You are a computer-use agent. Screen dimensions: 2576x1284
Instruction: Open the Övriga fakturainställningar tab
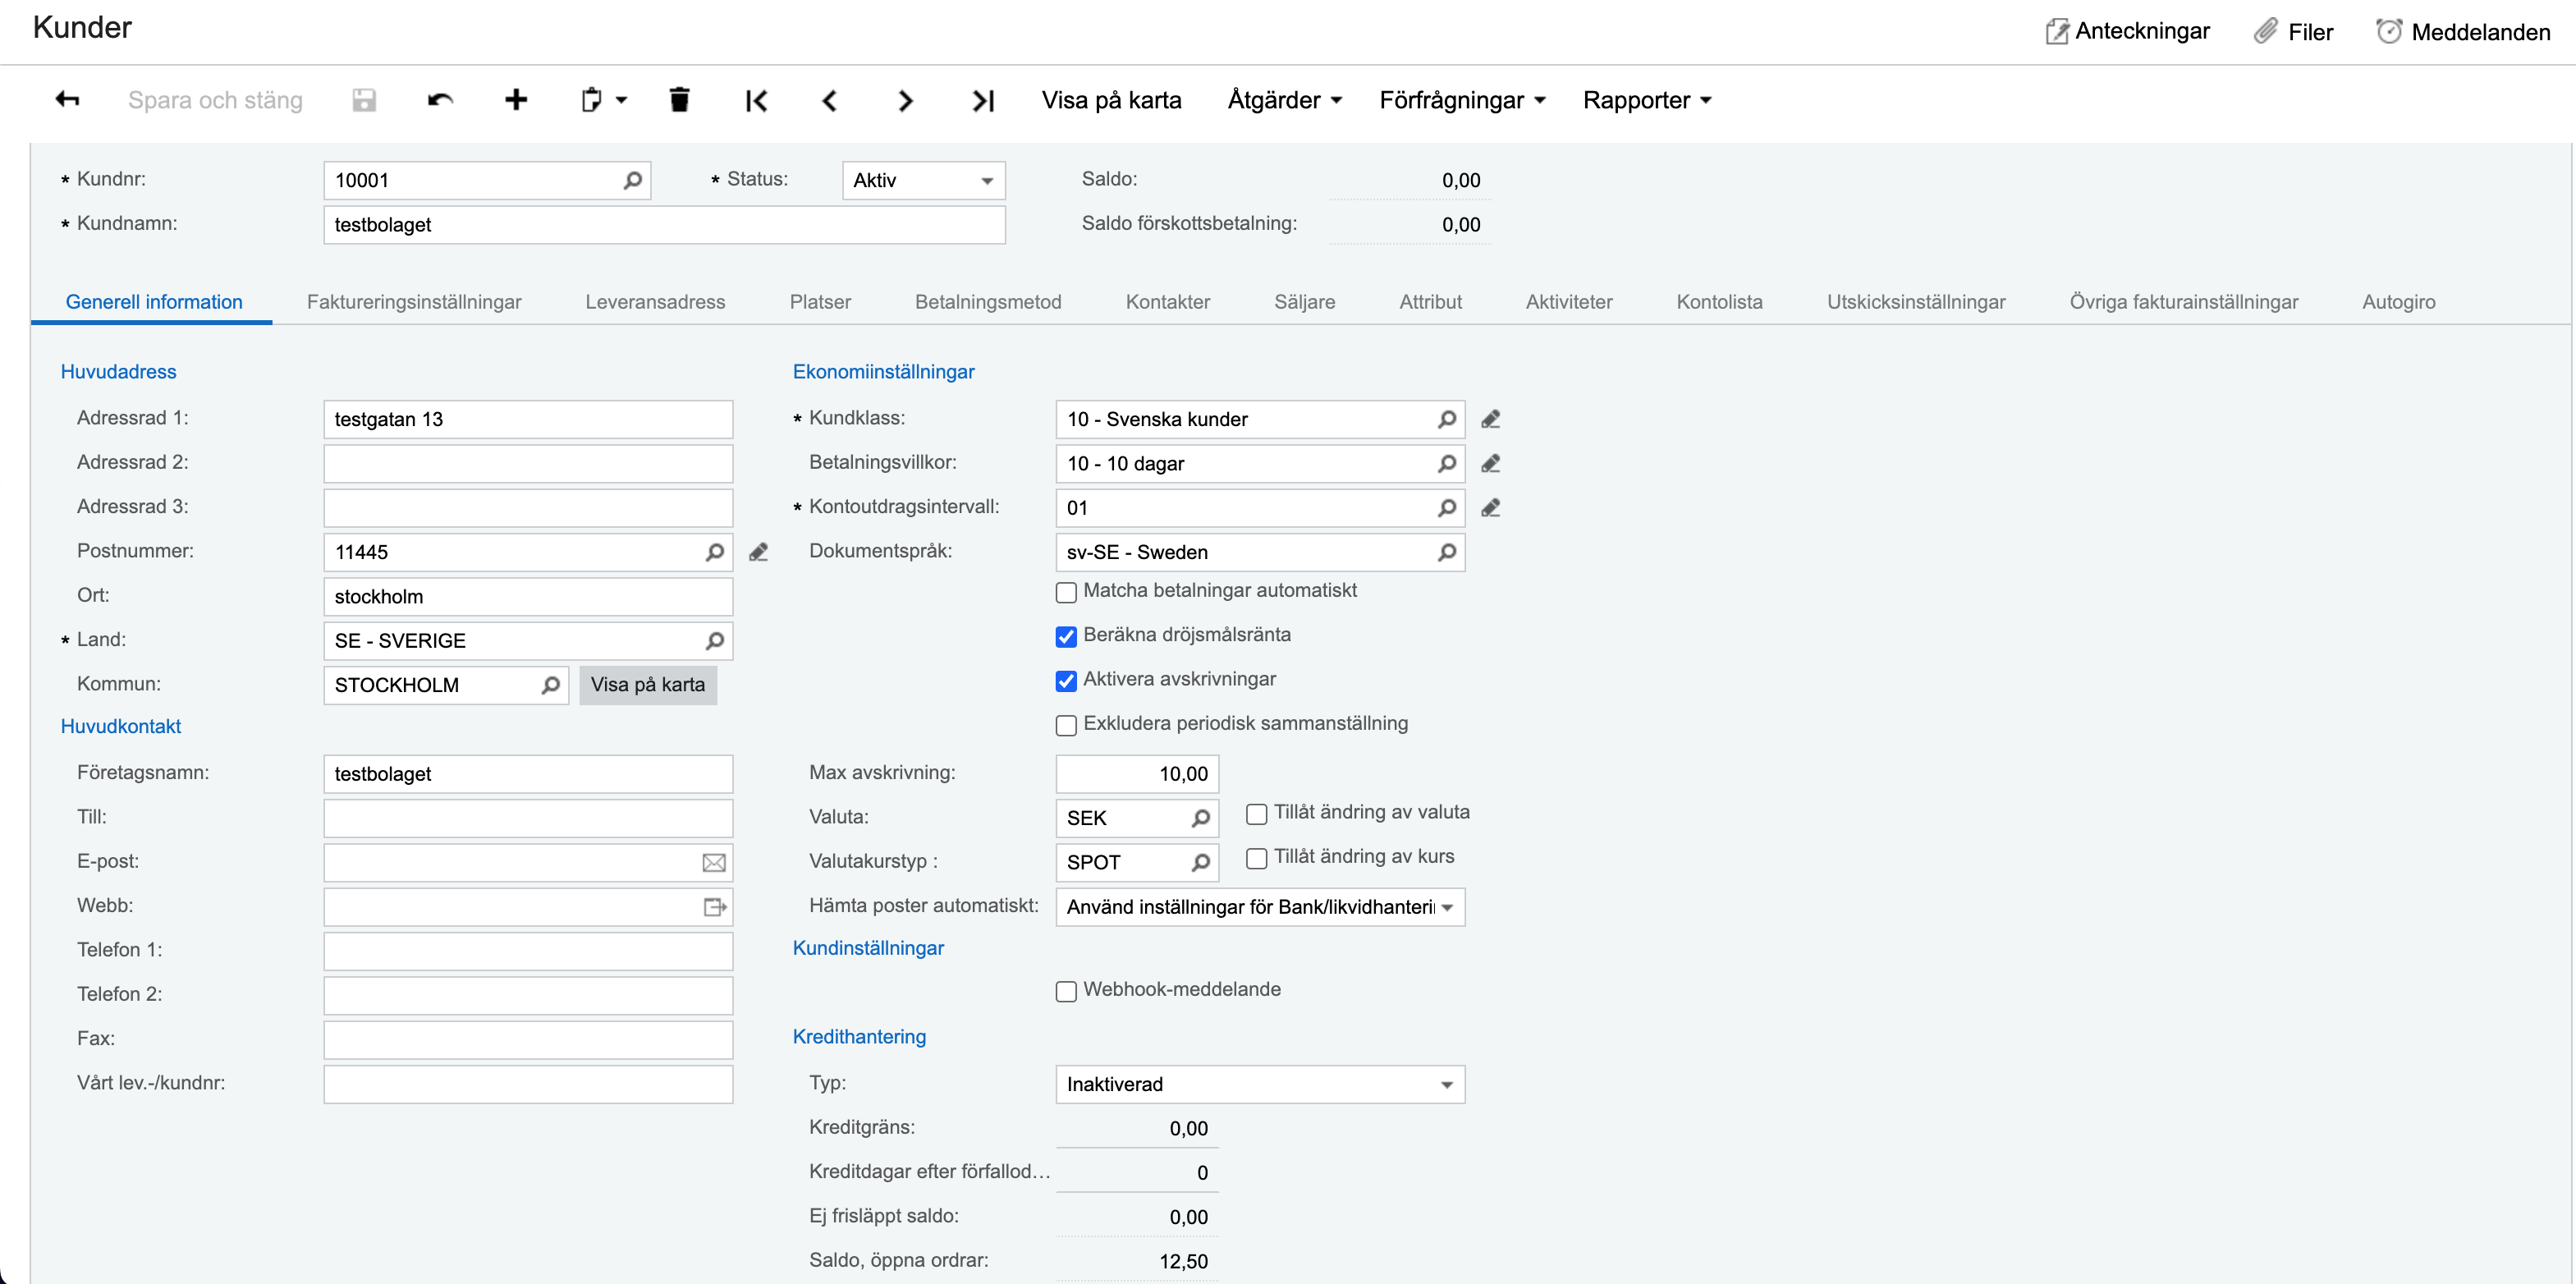tap(2183, 302)
